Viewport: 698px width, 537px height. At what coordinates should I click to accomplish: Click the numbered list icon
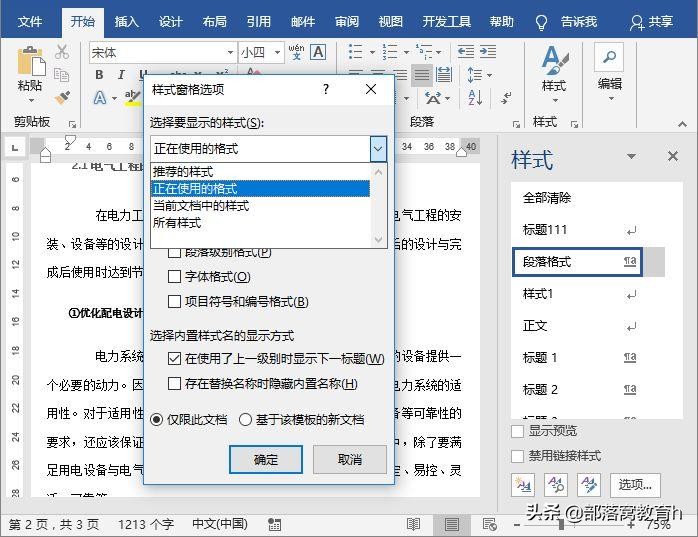(390, 52)
